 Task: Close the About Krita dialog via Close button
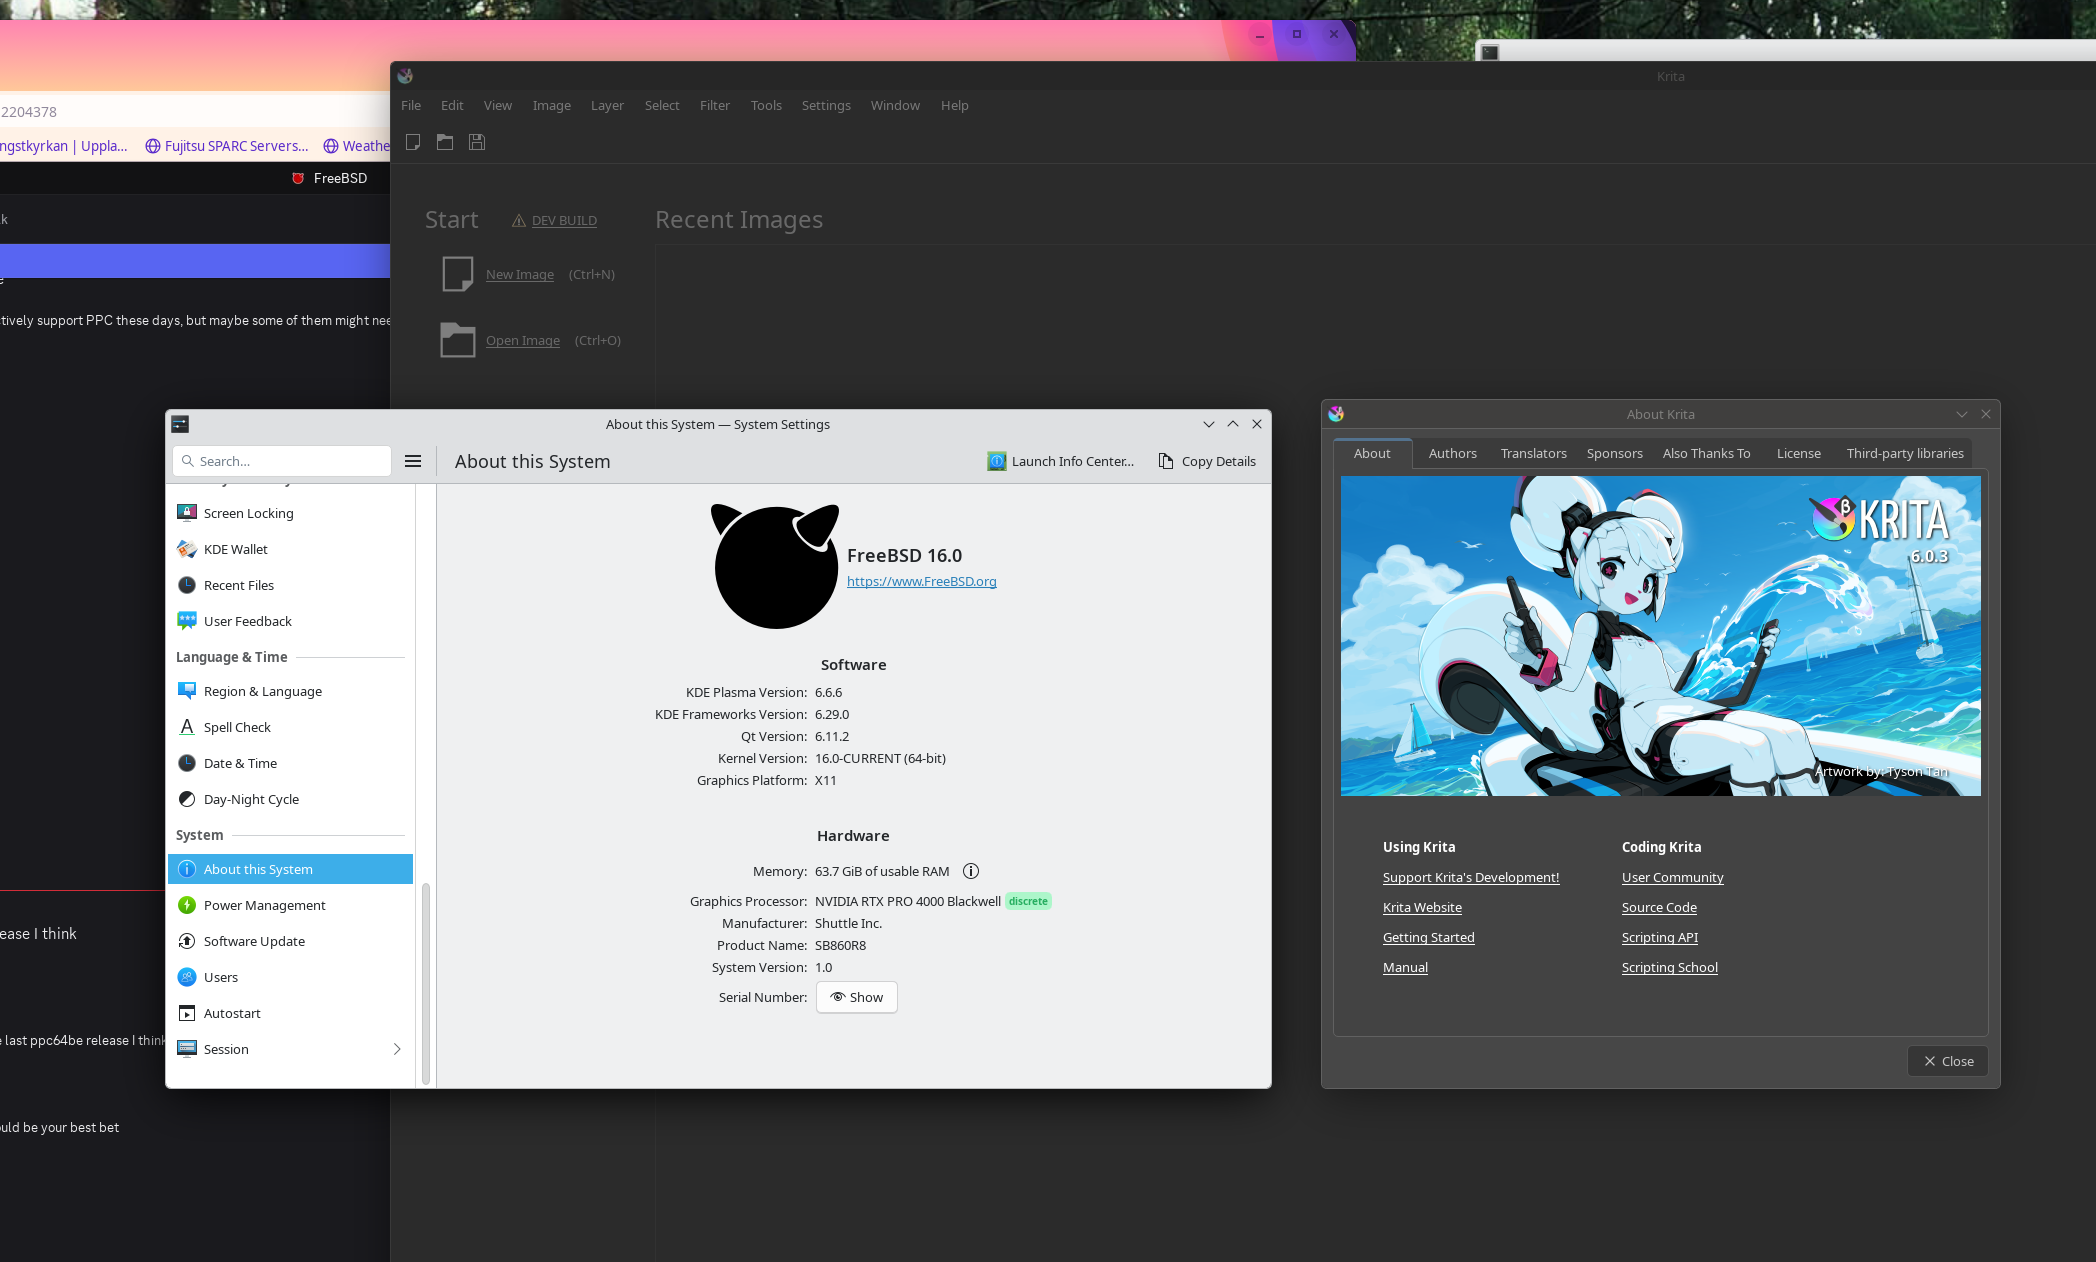click(x=1948, y=1061)
